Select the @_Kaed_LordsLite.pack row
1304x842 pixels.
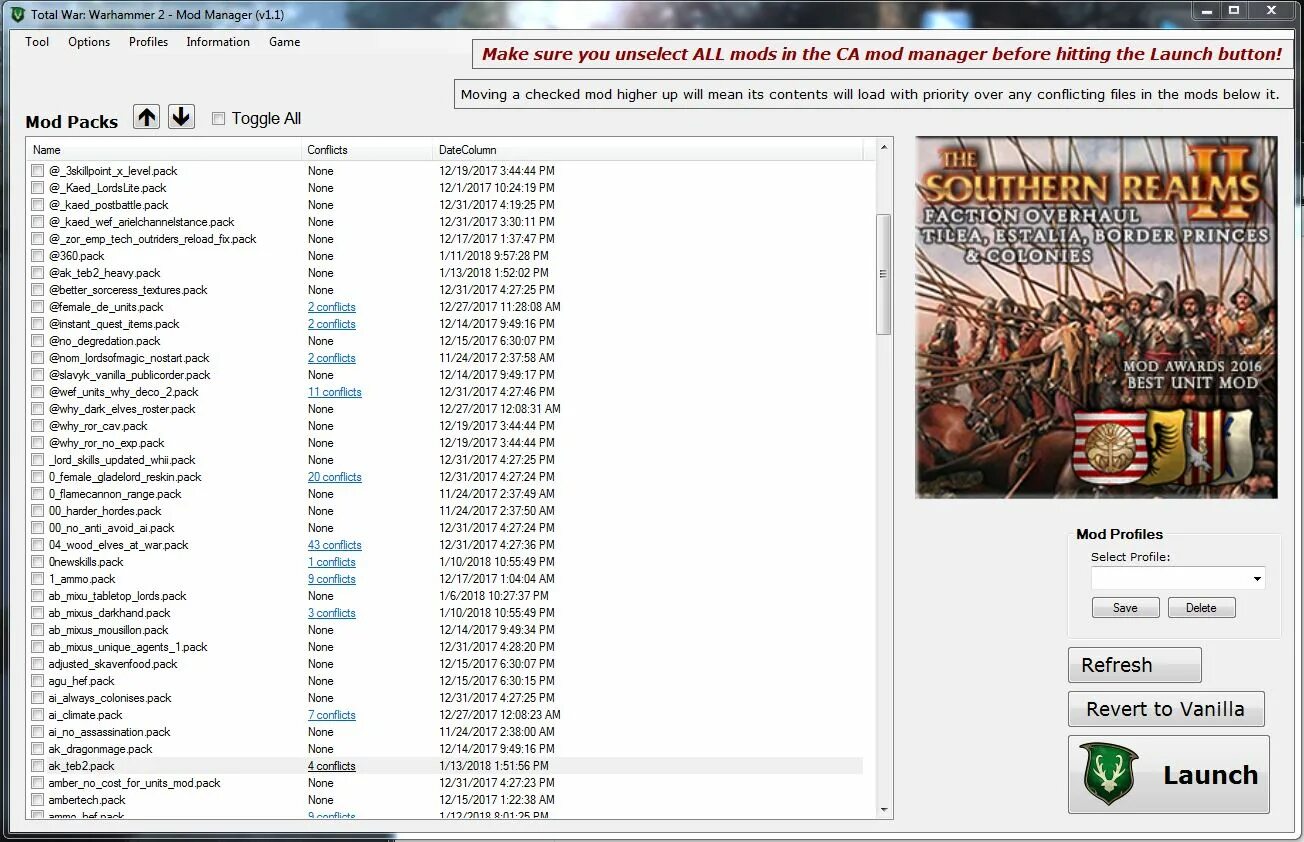(445, 188)
